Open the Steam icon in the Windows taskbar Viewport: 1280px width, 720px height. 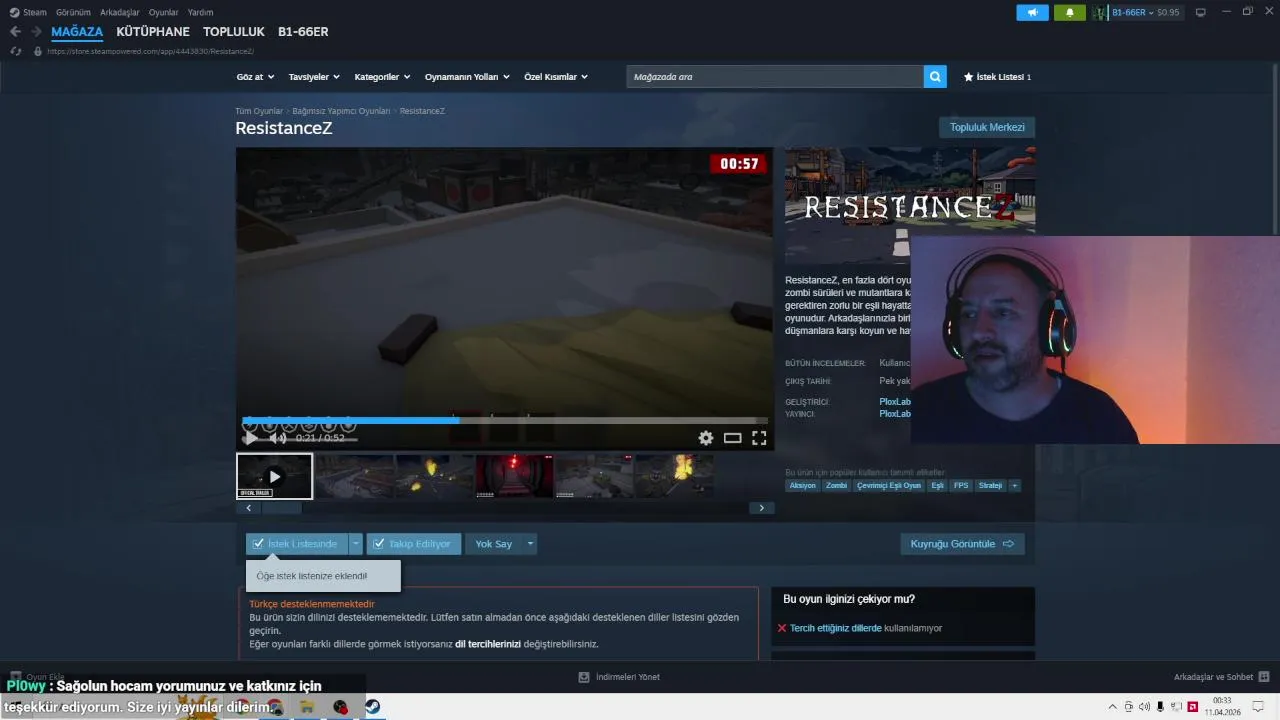[371, 707]
